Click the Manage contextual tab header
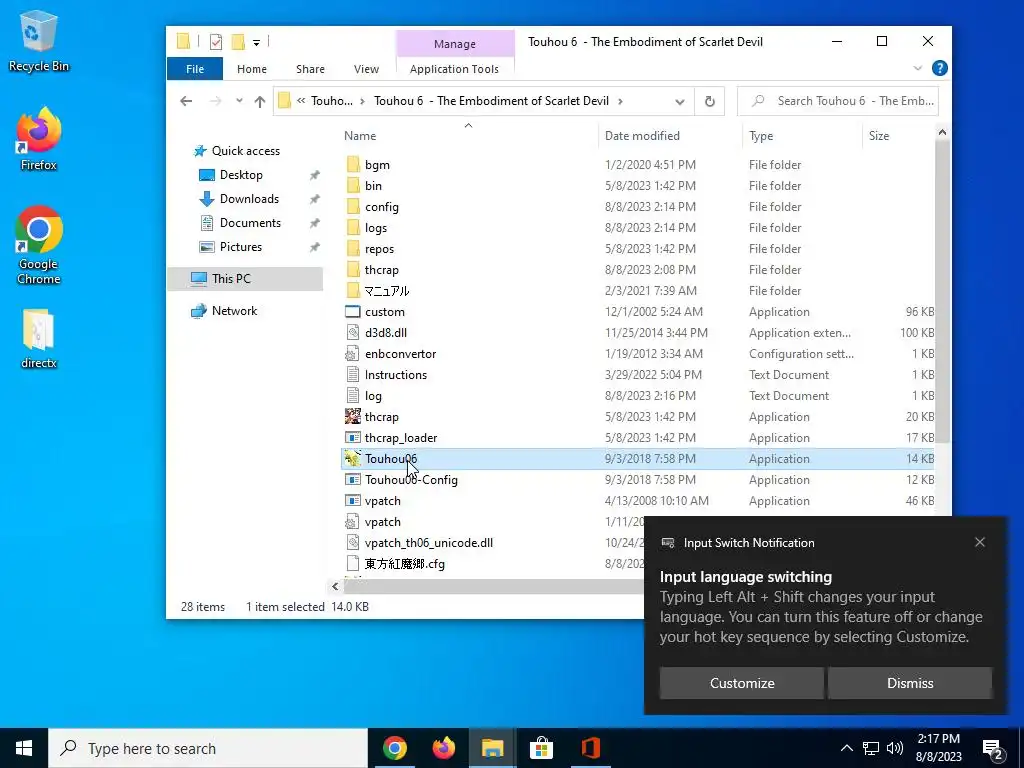Image resolution: width=1024 pixels, height=768 pixels. [455, 44]
